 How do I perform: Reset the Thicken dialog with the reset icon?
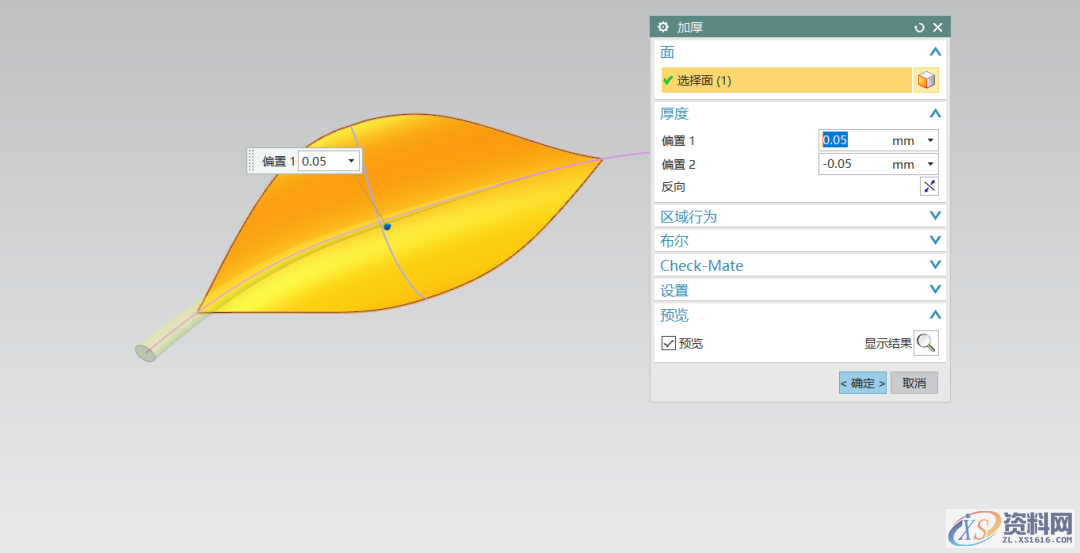click(919, 27)
